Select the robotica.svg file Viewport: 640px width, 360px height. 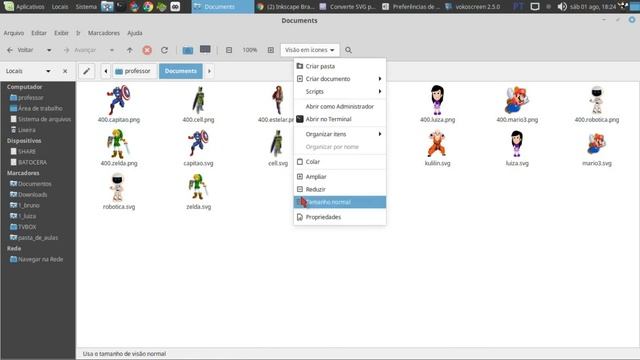tap(119, 191)
